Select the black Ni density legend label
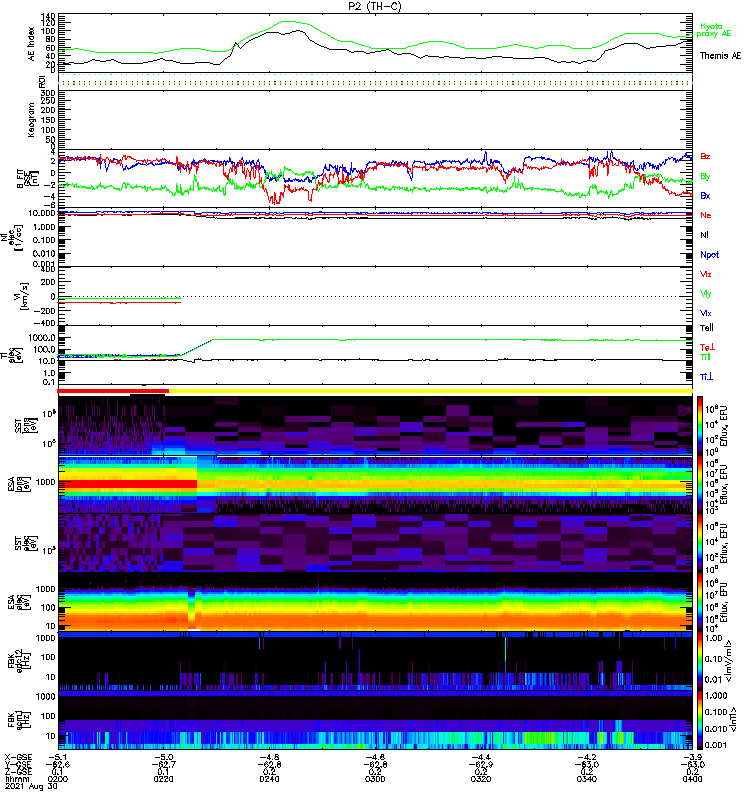This screenshot has height=800, width=750. click(x=704, y=235)
